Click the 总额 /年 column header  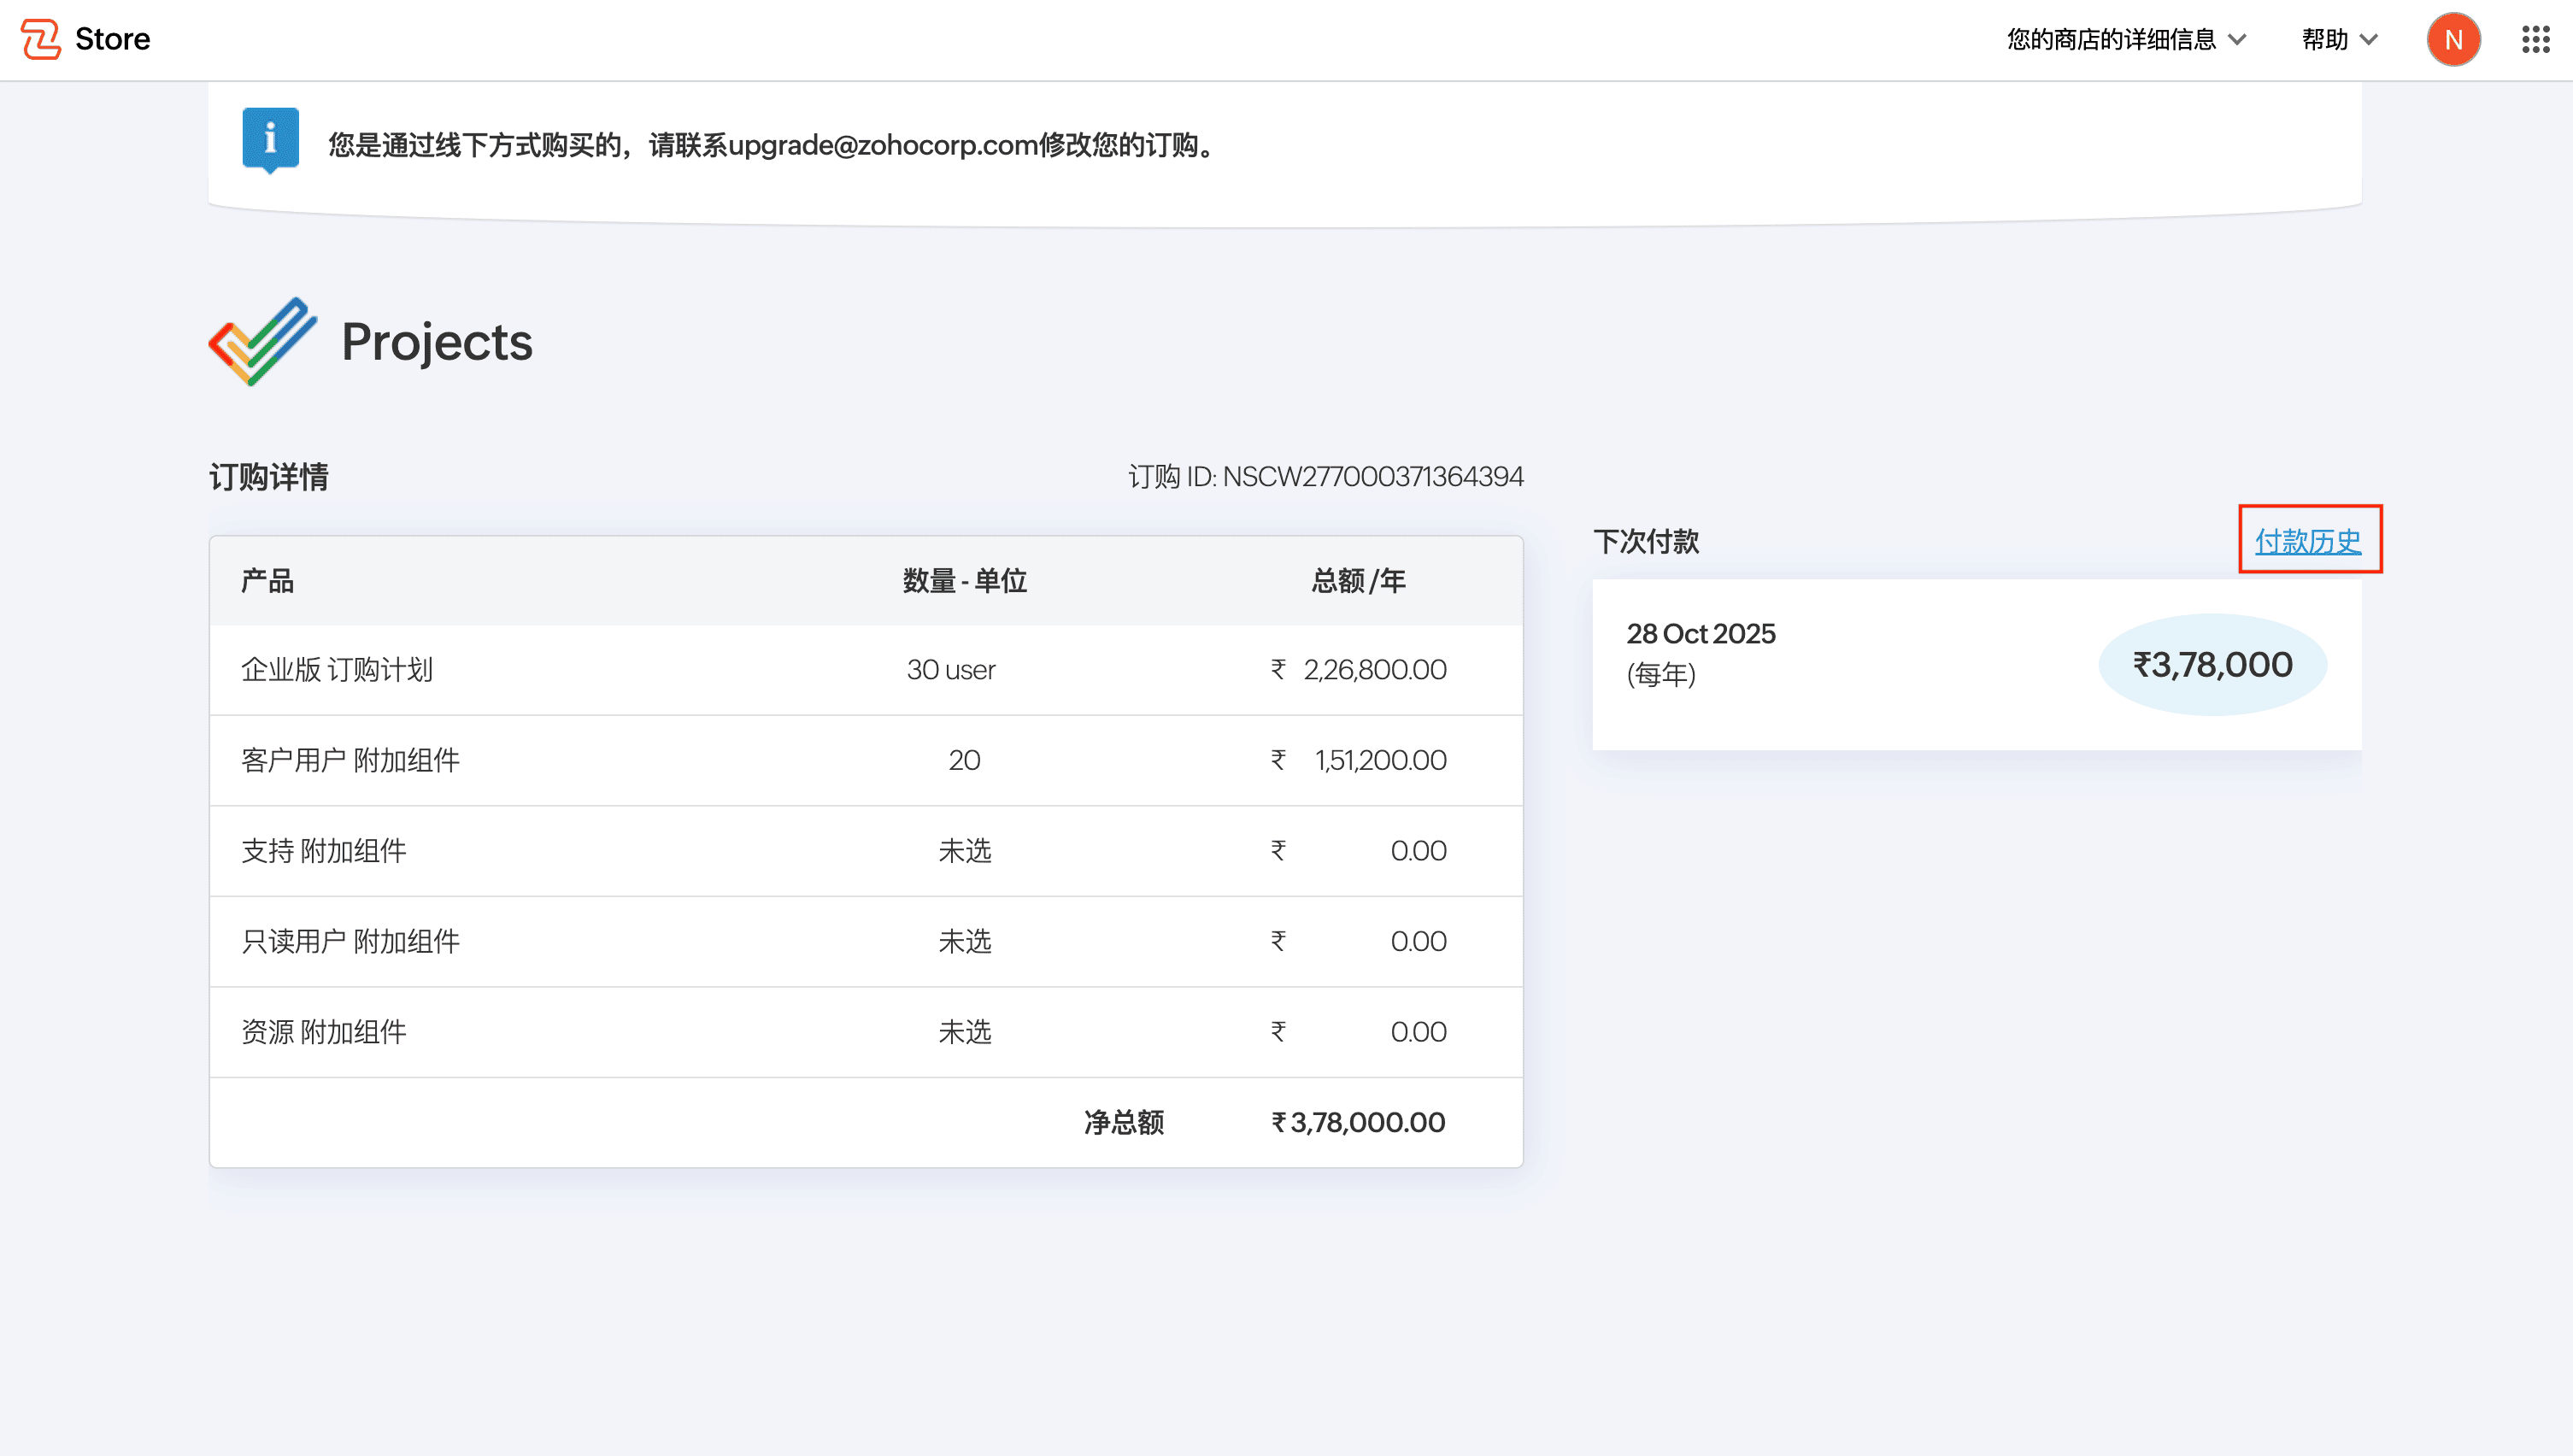(1358, 580)
